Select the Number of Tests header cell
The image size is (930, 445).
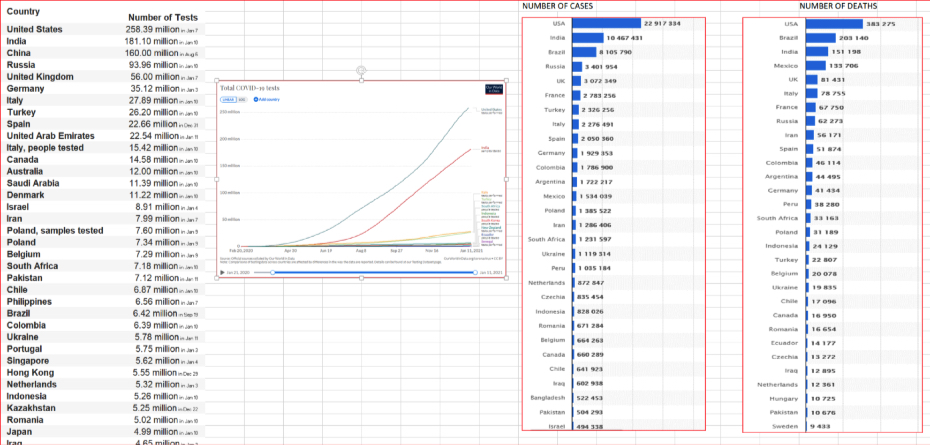pyautogui.click(x=166, y=18)
